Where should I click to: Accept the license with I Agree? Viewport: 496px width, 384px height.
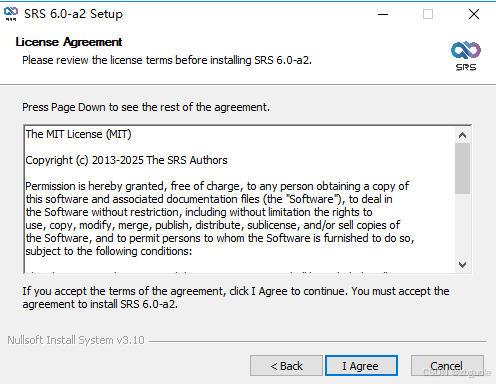[x=361, y=366]
